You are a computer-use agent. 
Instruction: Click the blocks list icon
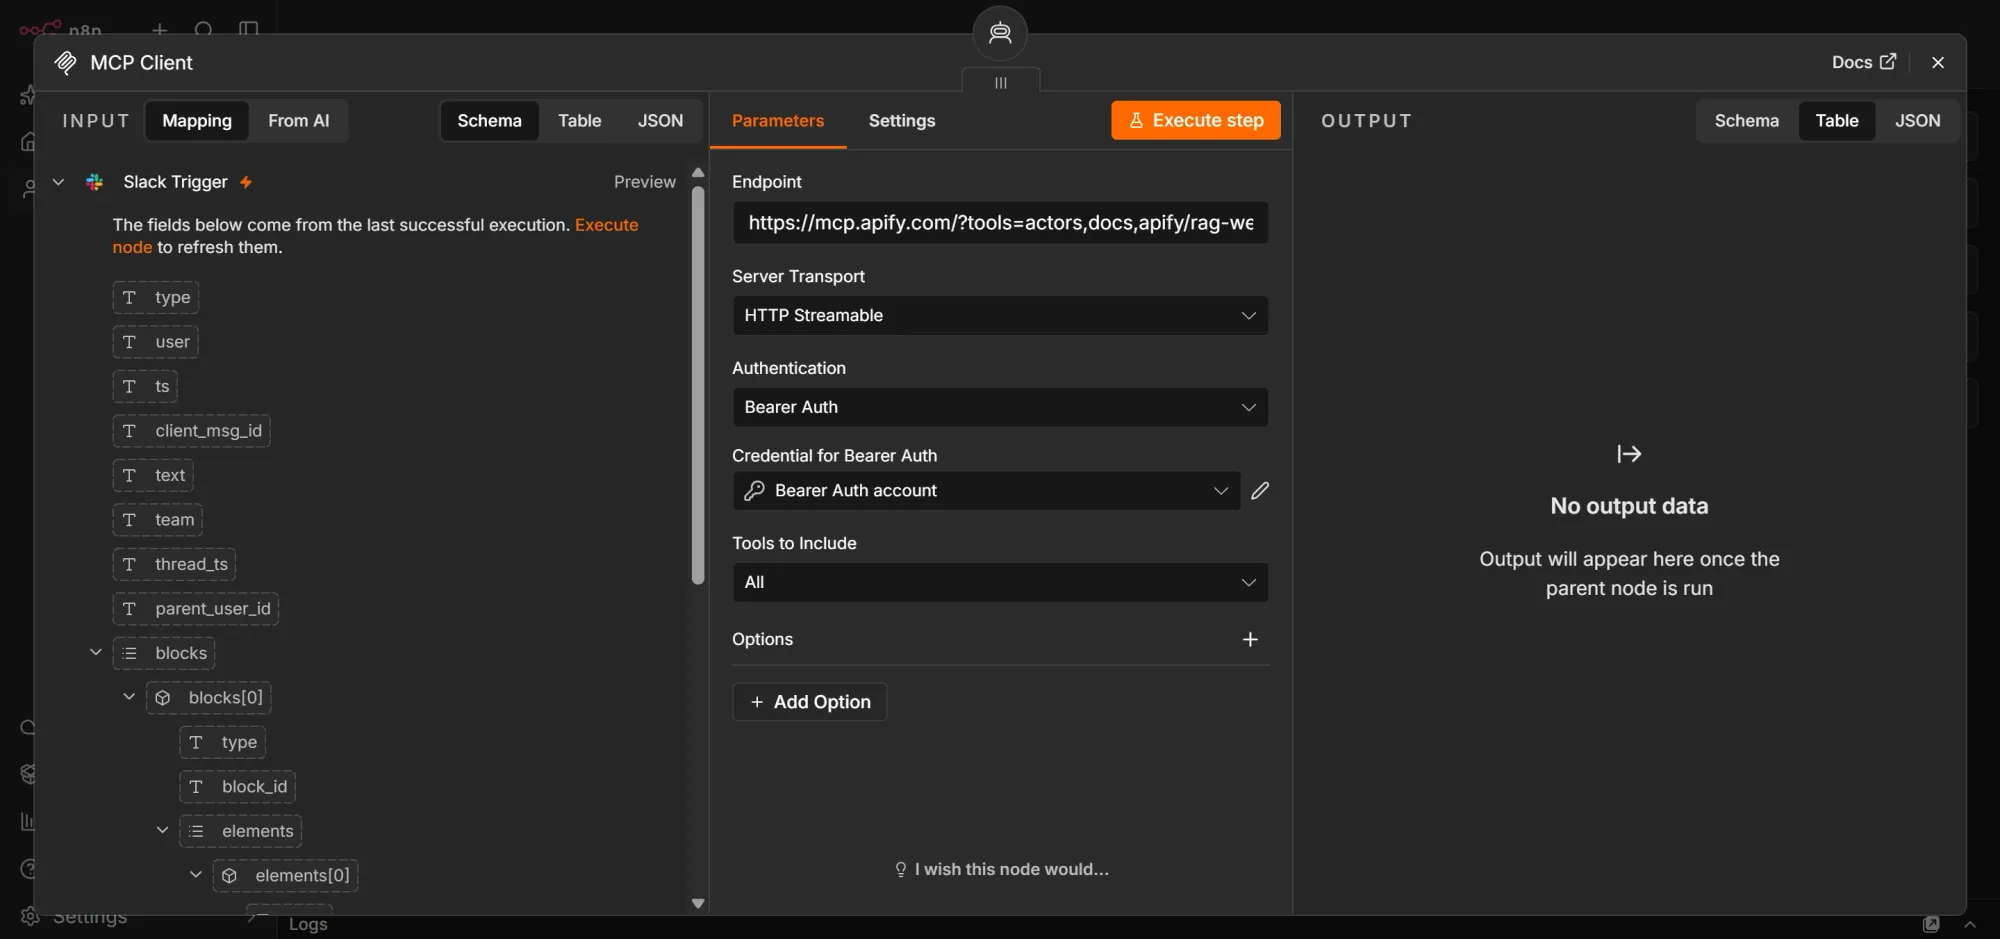[x=130, y=654]
